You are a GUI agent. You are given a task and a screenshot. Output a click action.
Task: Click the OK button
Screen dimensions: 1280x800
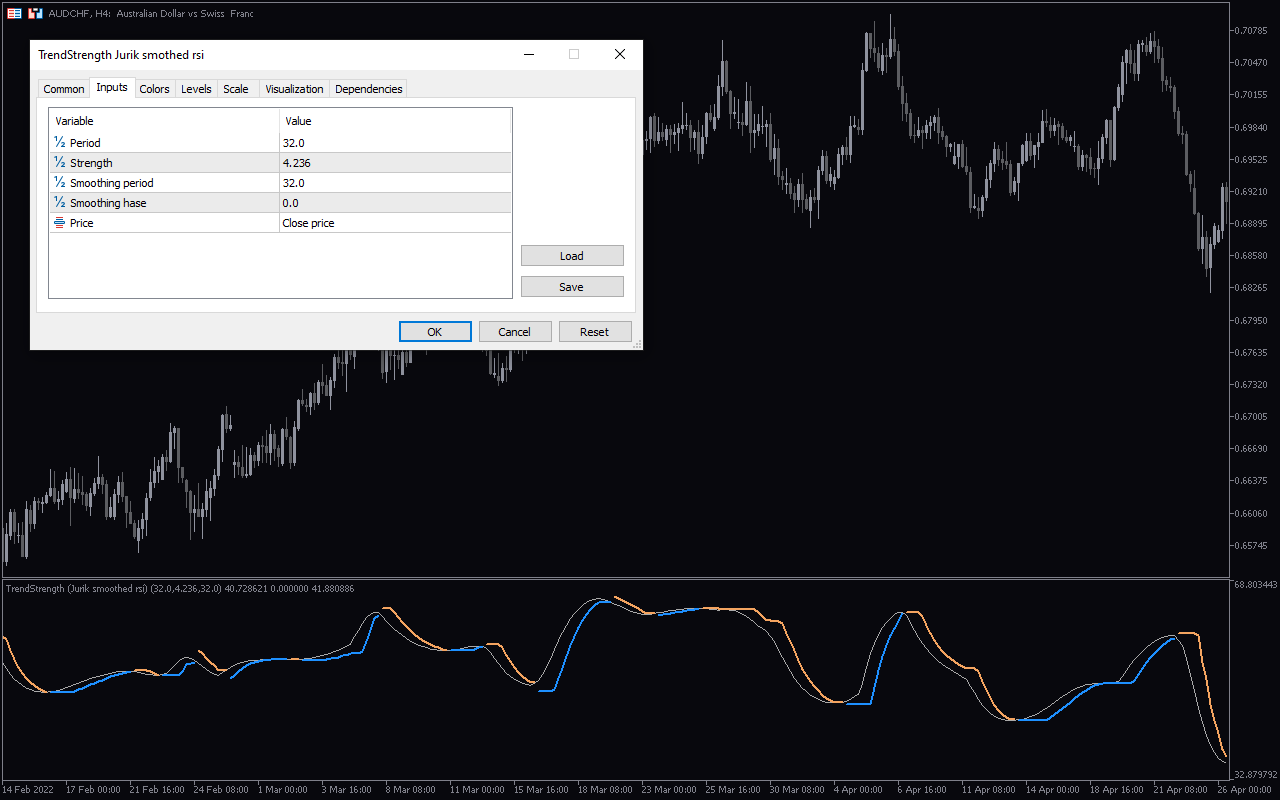click(435, 332)
